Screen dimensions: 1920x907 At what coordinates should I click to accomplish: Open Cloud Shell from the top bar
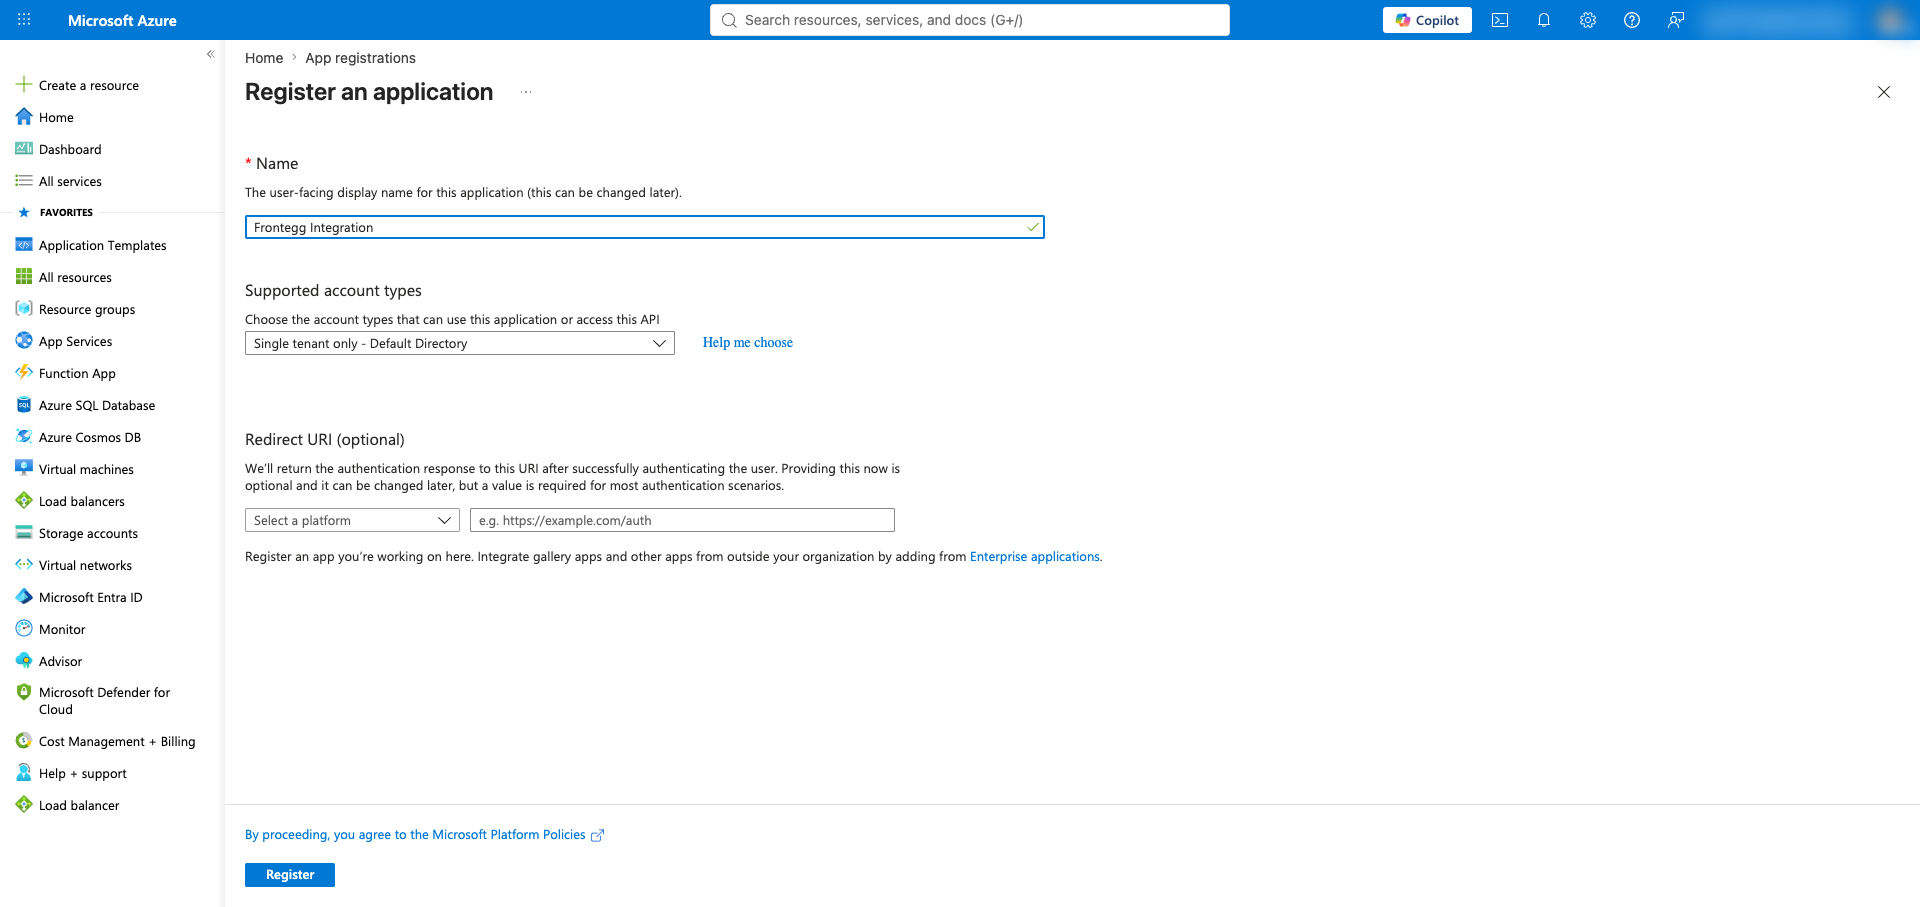click(x=1500, y=20)
